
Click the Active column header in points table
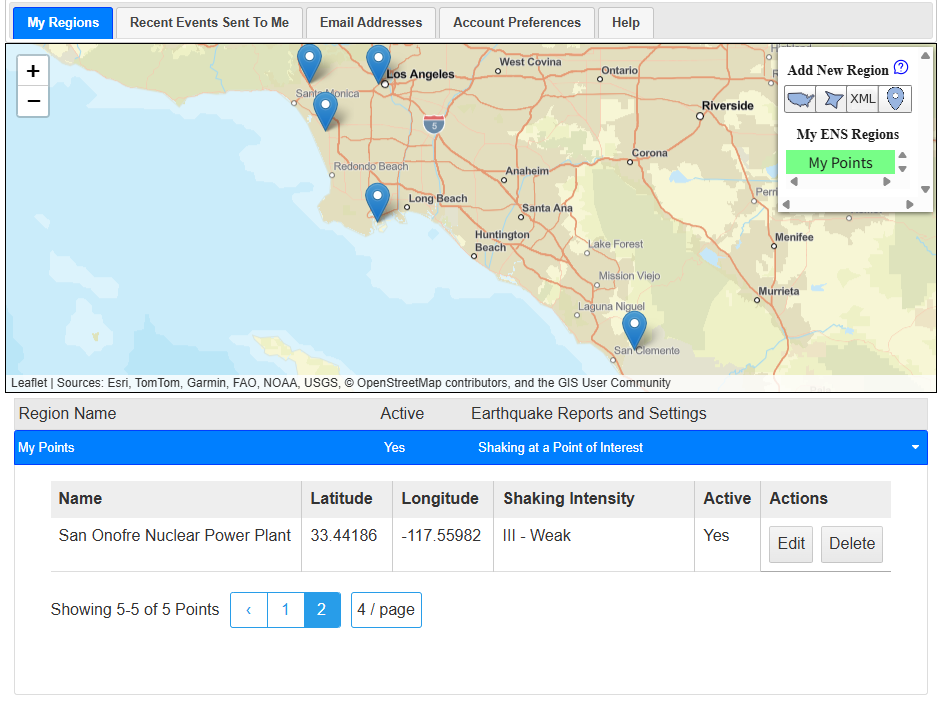[727, 498]
